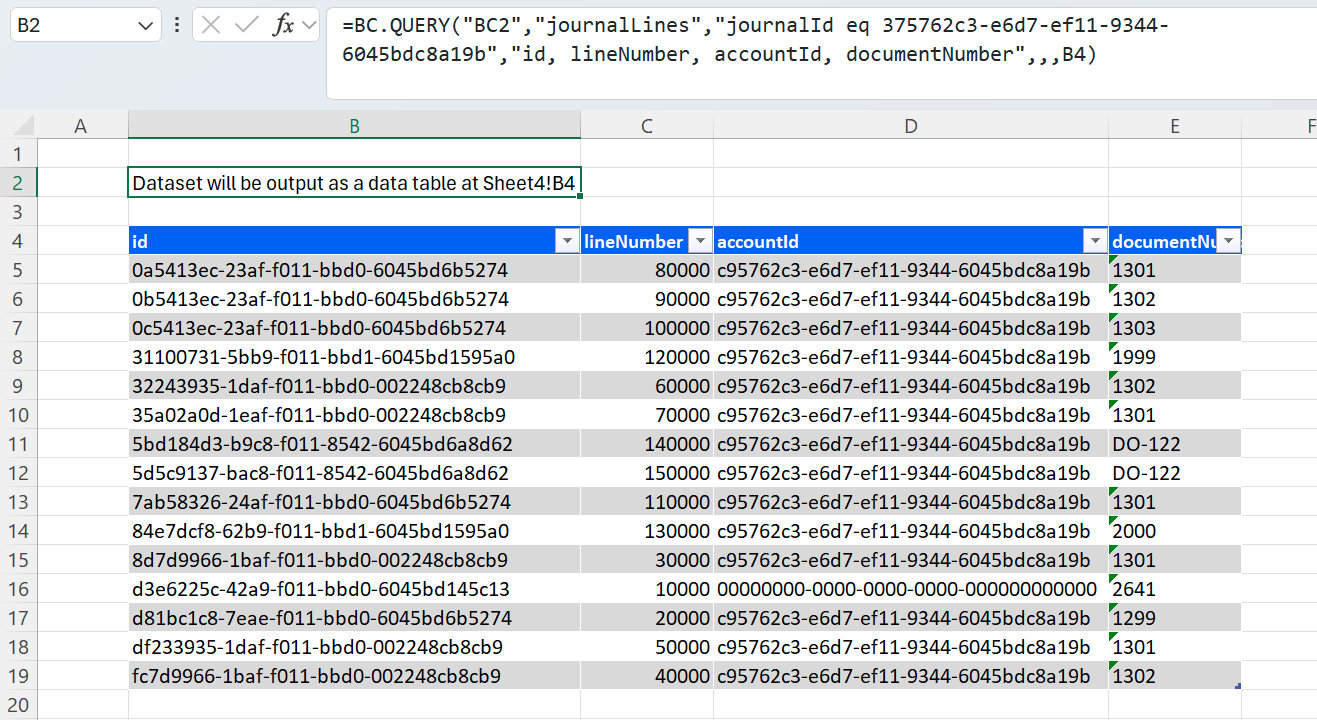Open the accountId column filter dropdown
Screen dimensions: 1317x720
point(1095,241)
